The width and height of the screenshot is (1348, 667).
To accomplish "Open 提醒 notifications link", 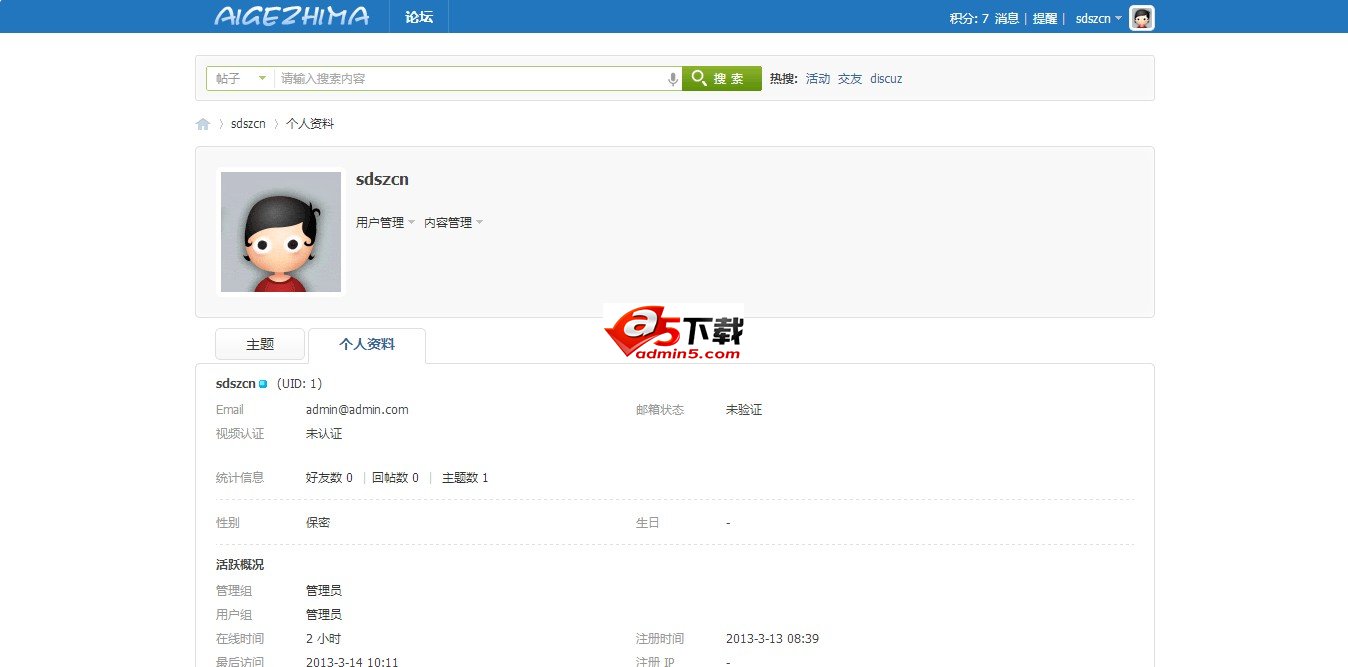I will (1045, 18).
